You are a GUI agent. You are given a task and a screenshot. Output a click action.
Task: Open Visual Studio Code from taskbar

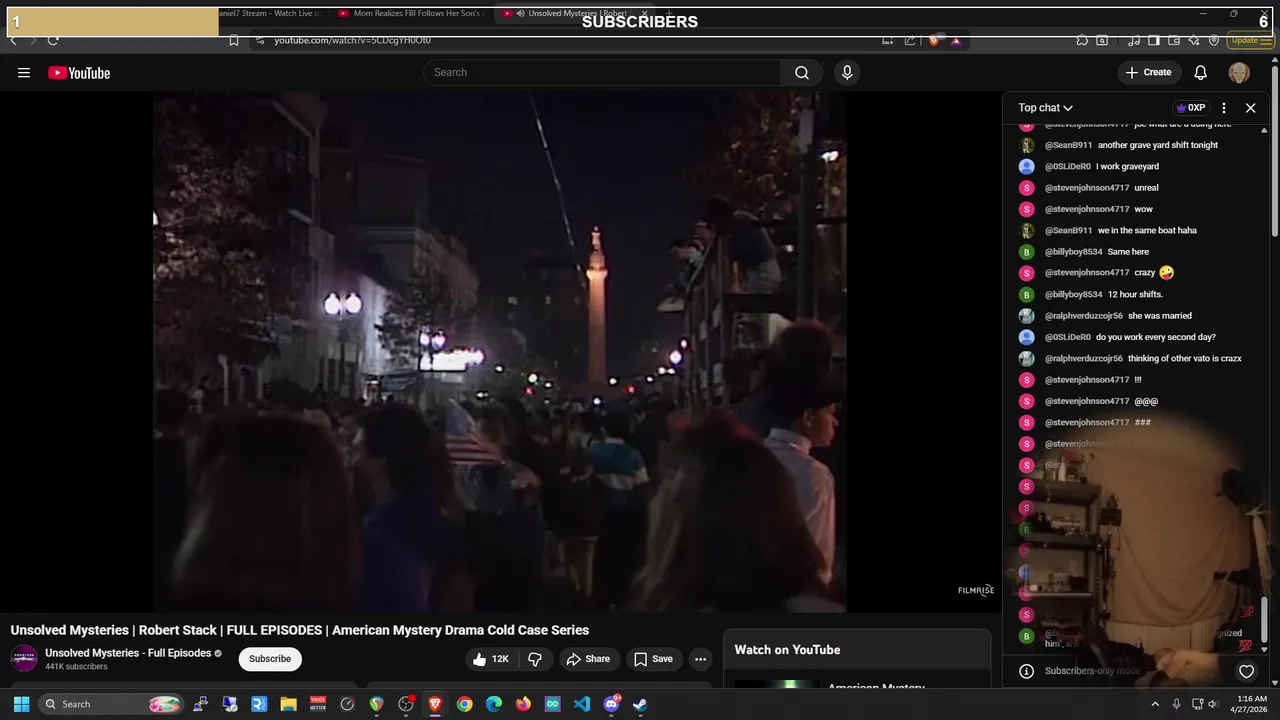coord(582,704)
